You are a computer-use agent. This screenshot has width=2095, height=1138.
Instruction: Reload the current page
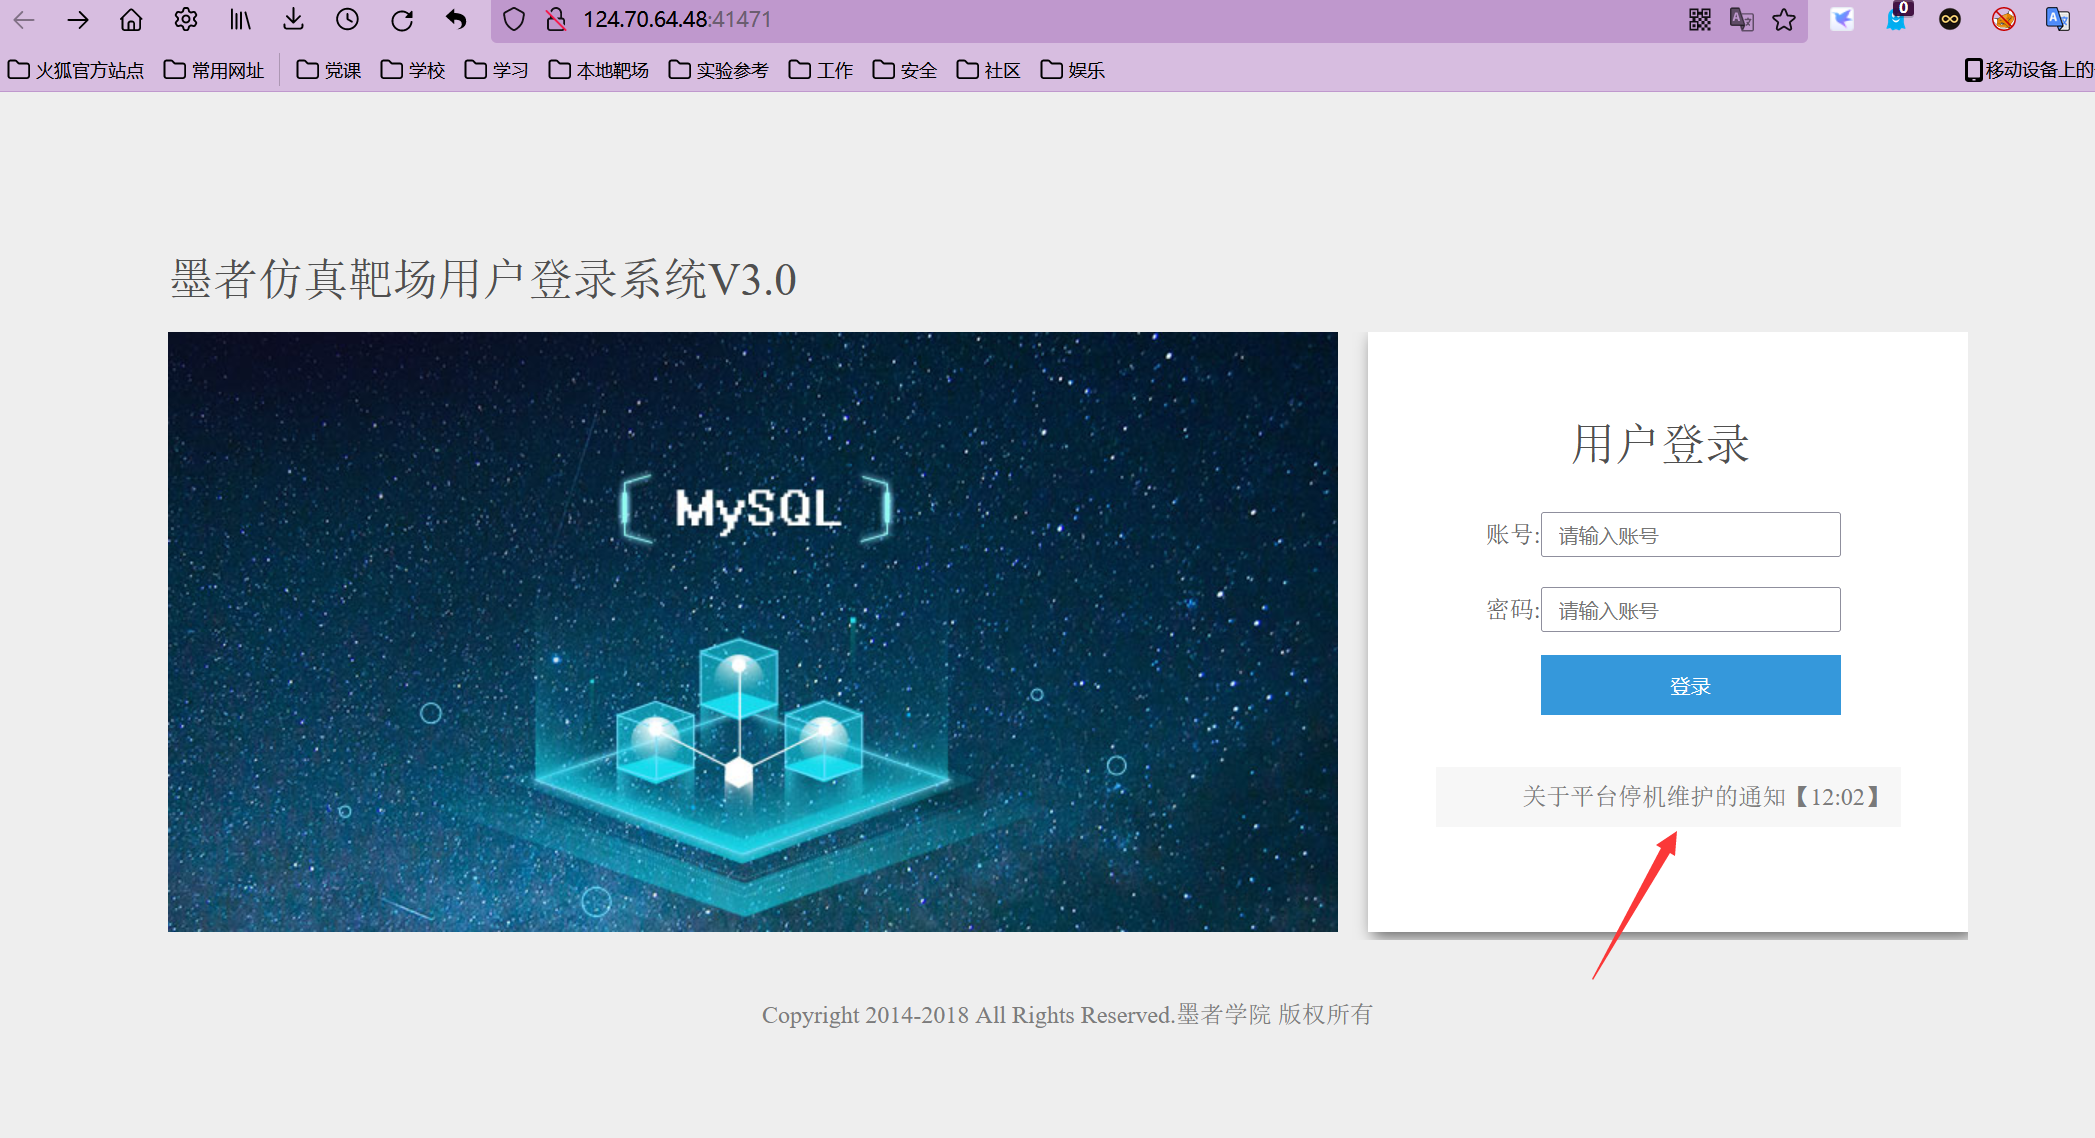click(x=402, y=19)
